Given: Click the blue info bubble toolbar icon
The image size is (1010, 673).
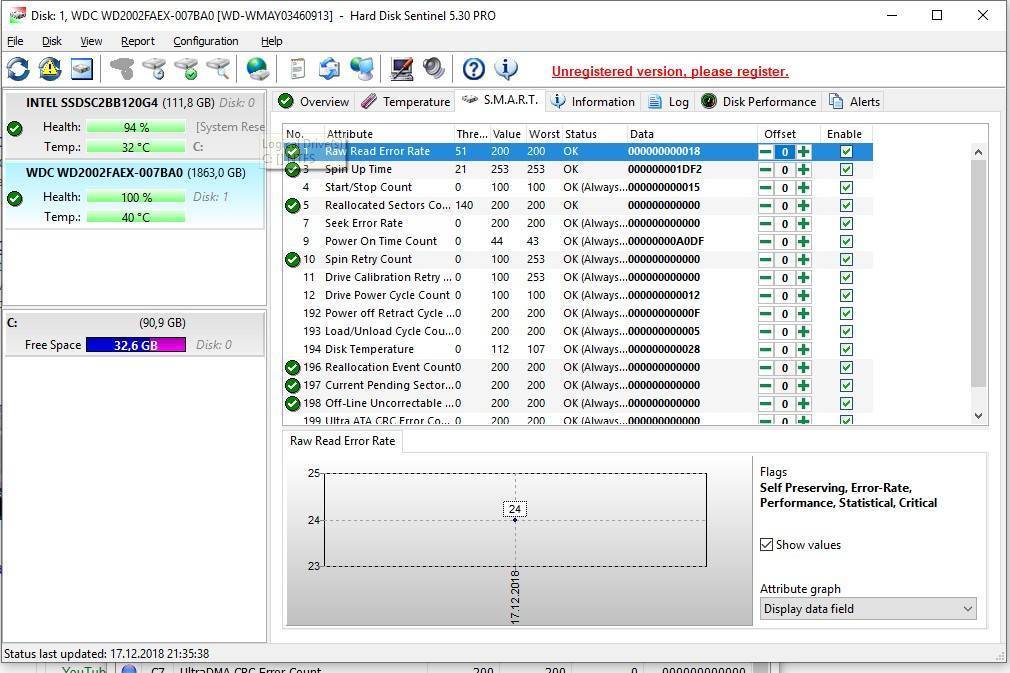Looking at the screenshot, I should click(x=506, y=69).
